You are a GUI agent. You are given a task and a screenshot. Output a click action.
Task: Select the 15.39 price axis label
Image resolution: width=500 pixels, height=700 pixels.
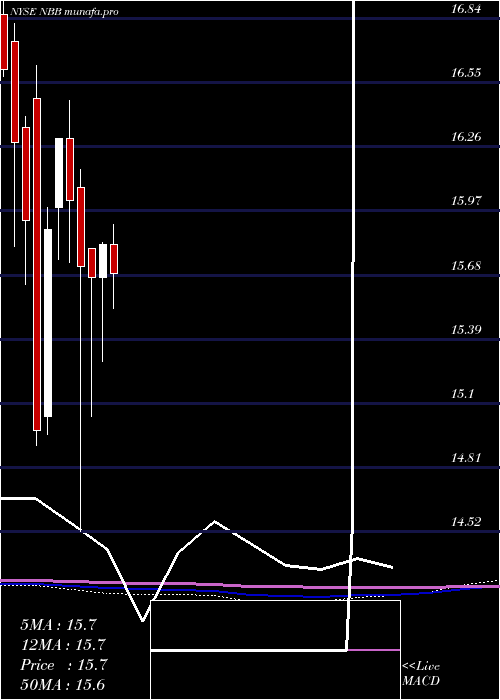tap(466, 330)
